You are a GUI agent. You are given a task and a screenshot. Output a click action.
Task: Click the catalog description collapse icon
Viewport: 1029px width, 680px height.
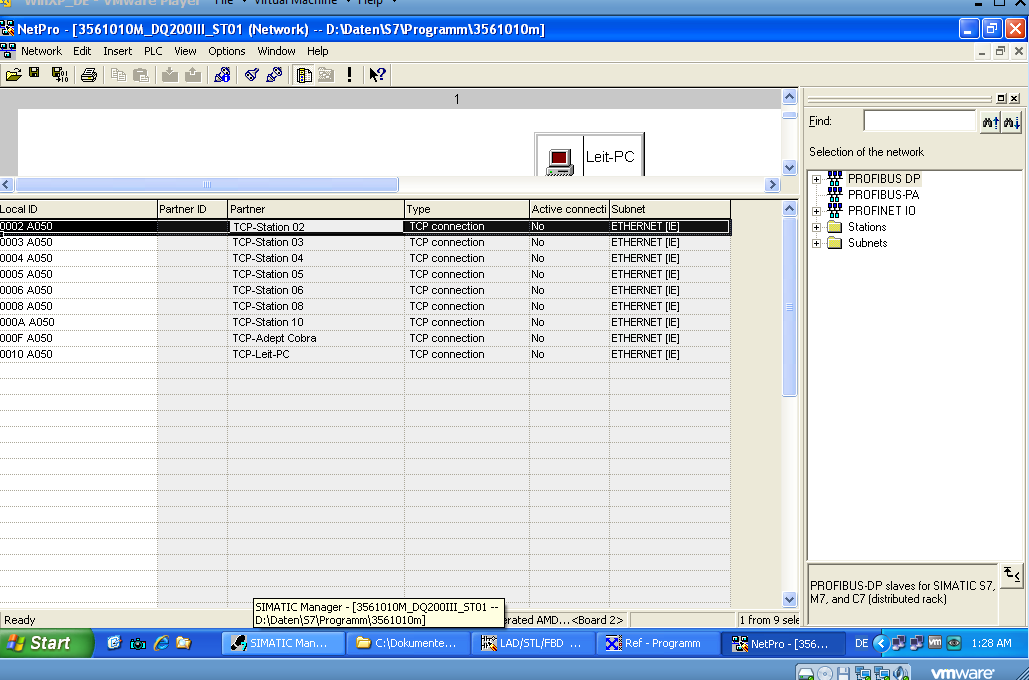[1011, 576]
